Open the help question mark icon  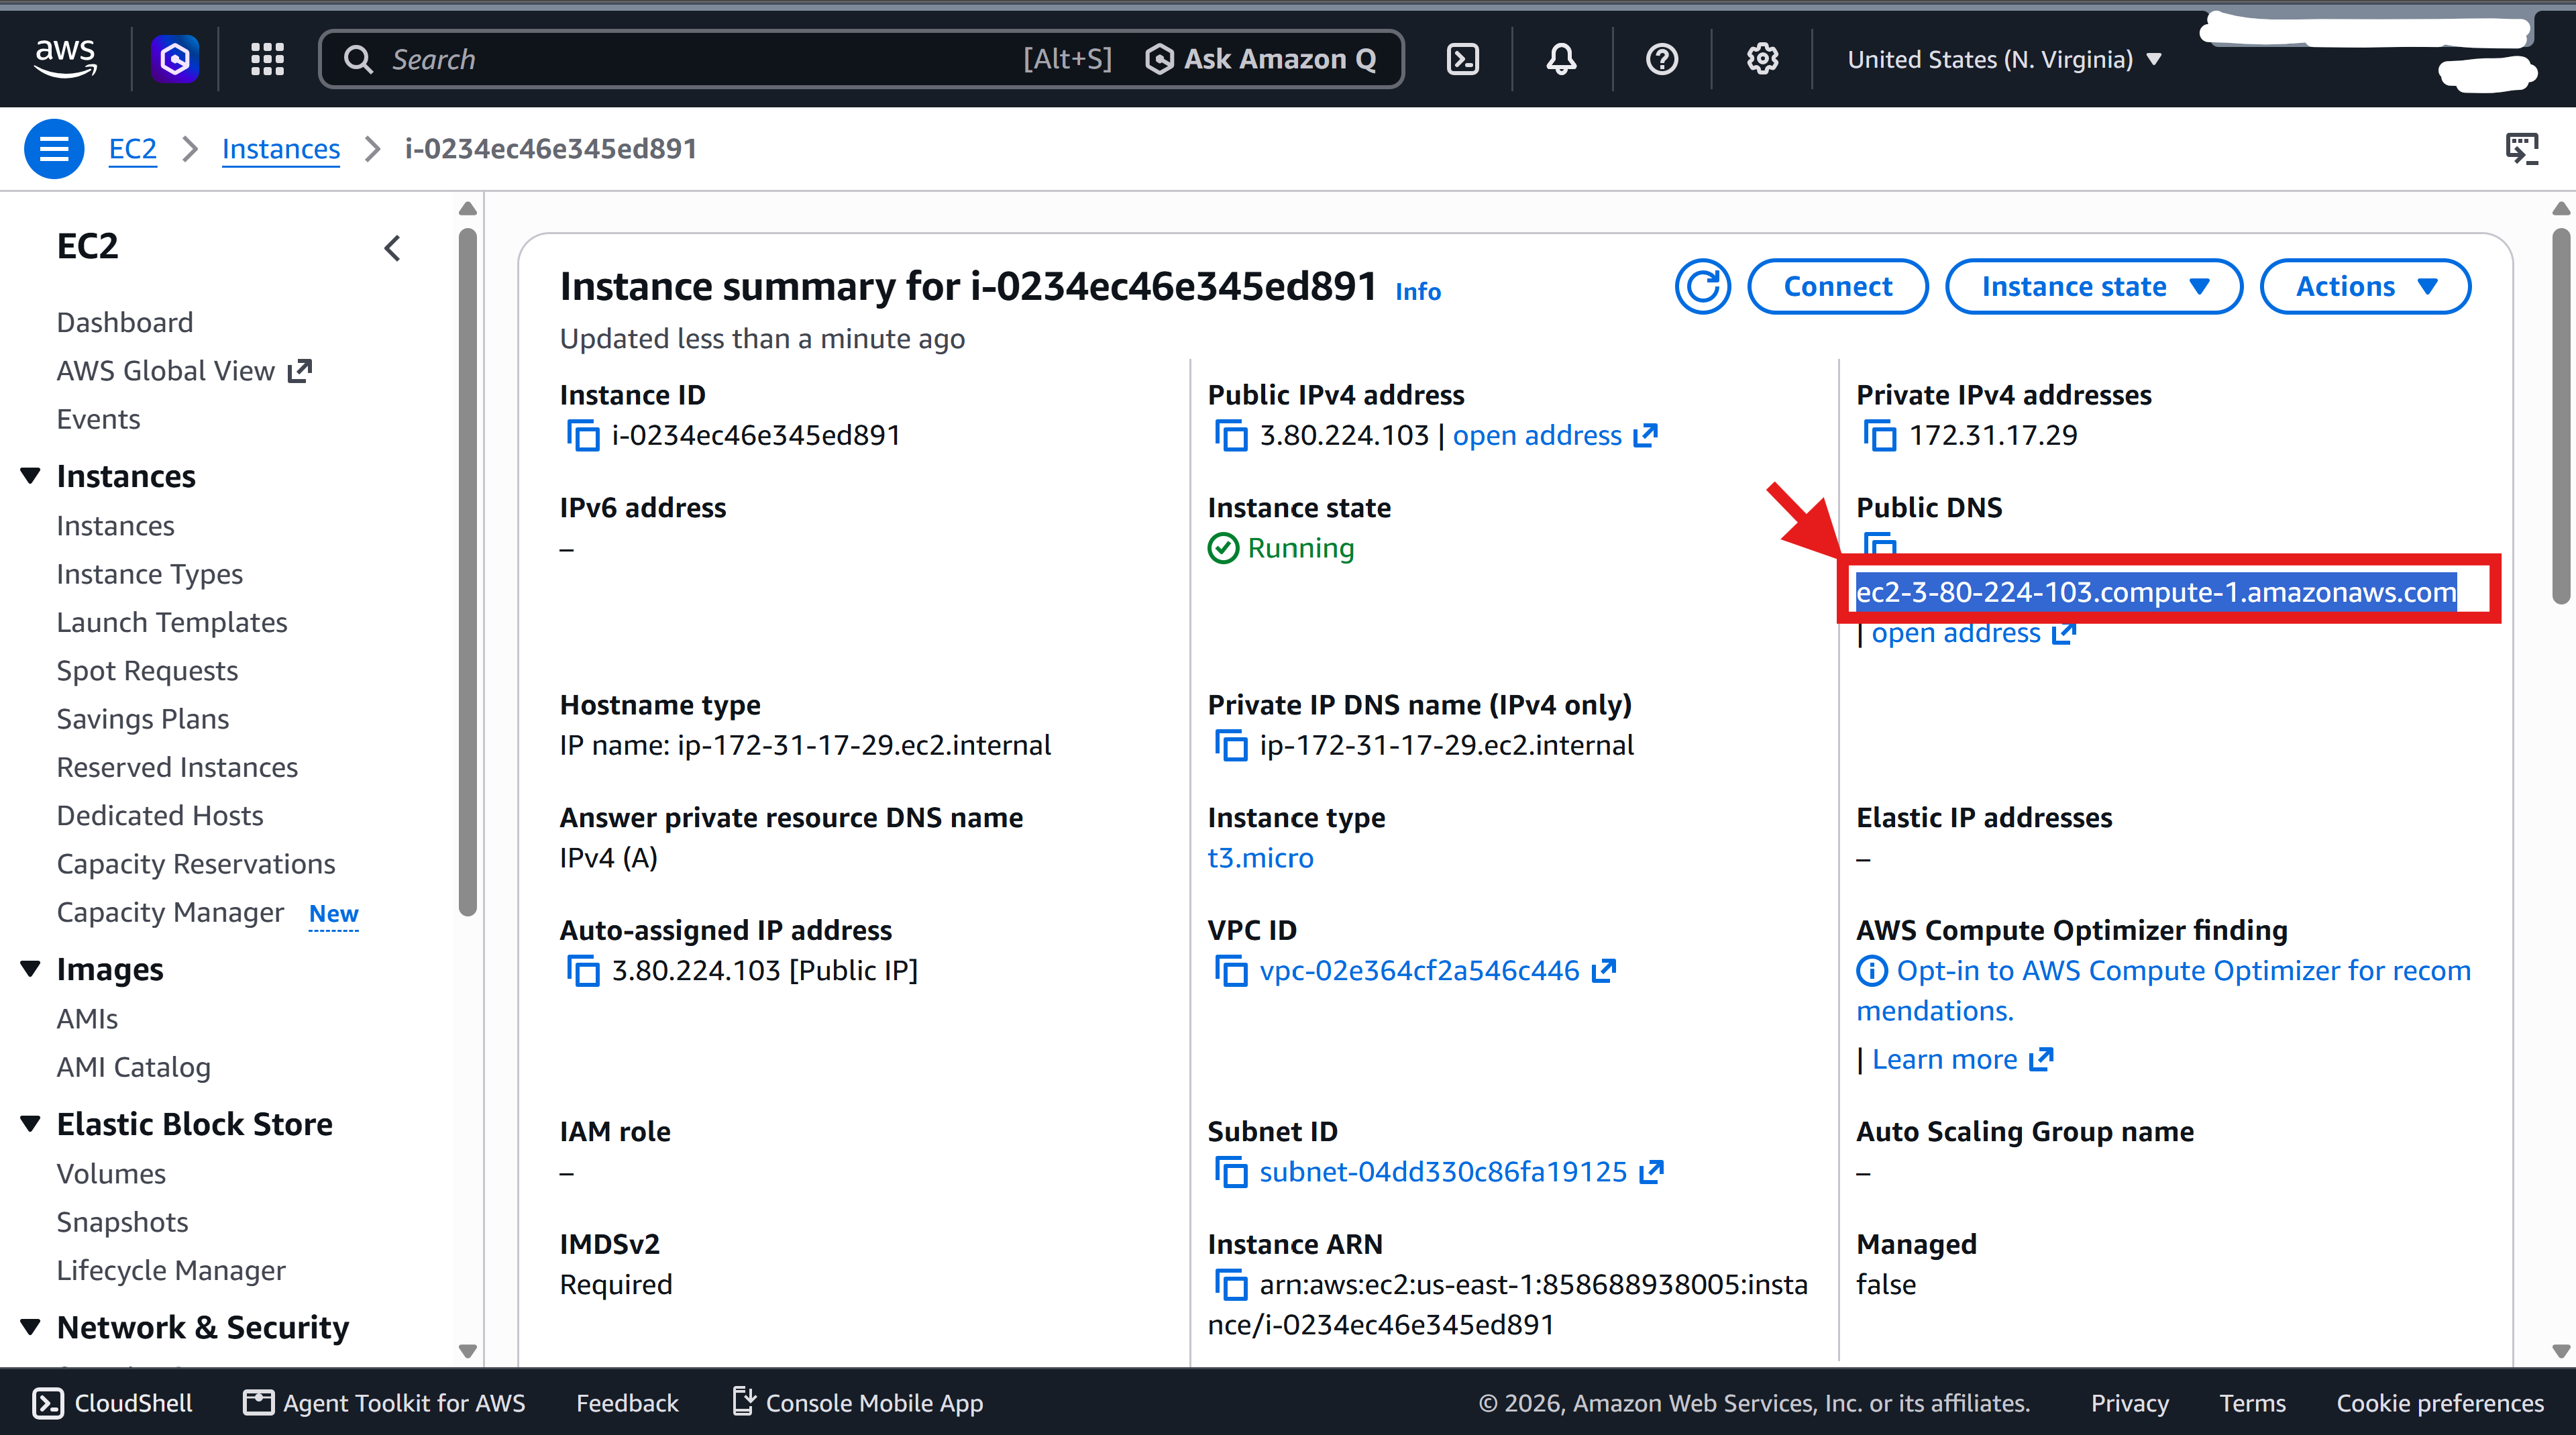click(1661, 59)
